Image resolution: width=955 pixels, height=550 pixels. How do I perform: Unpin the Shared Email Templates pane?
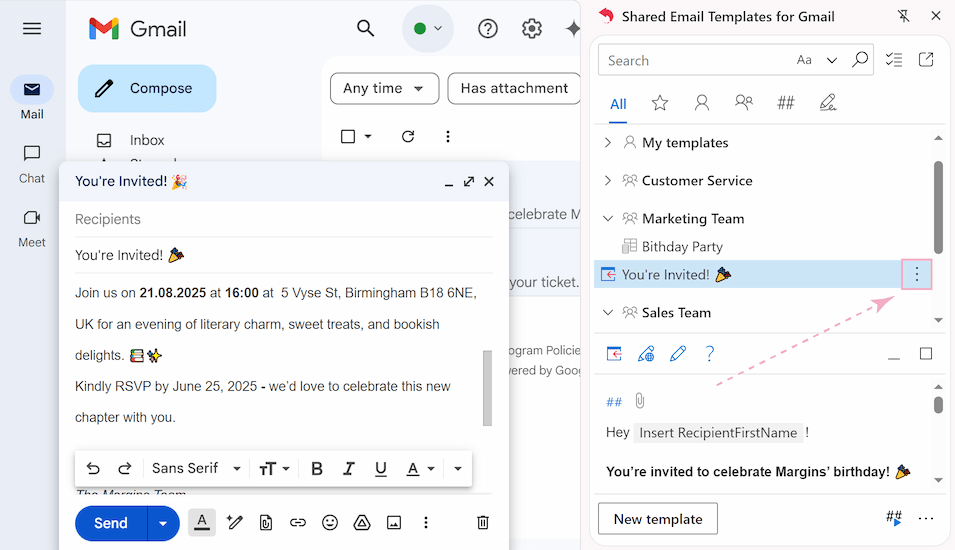tap(904, 16)
